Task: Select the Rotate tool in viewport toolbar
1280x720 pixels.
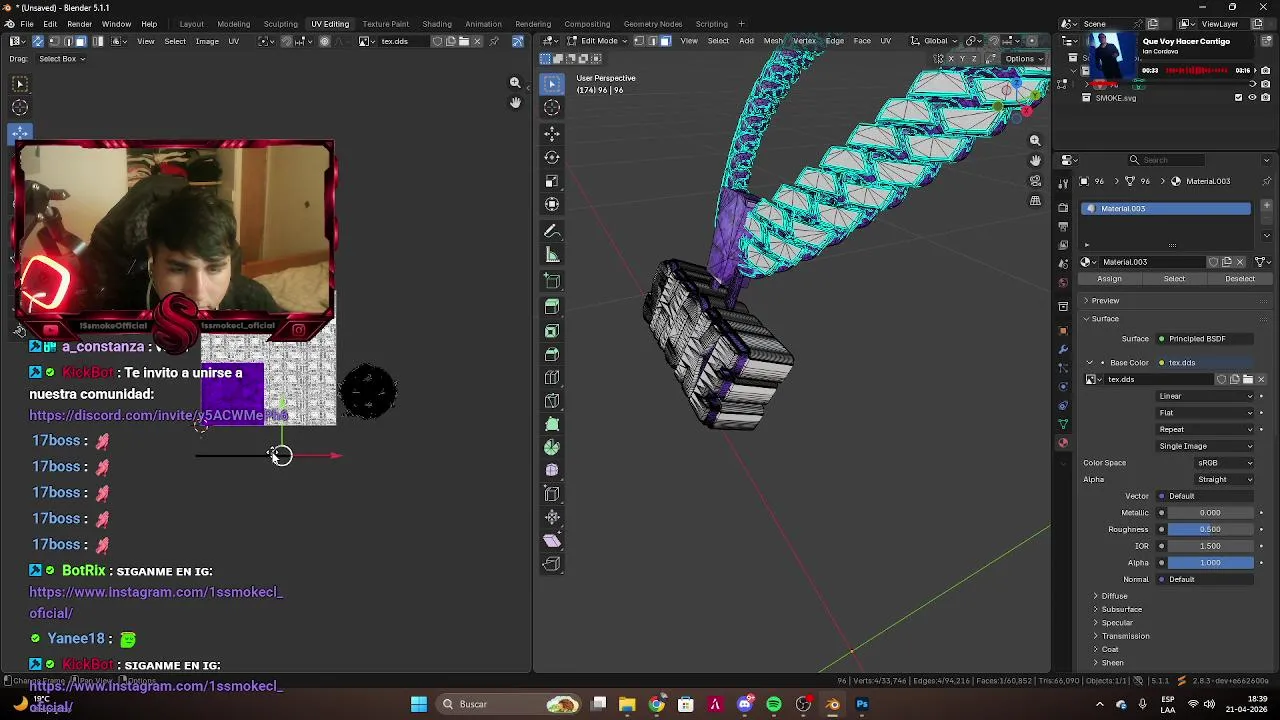Action: (x=552, y=157)
